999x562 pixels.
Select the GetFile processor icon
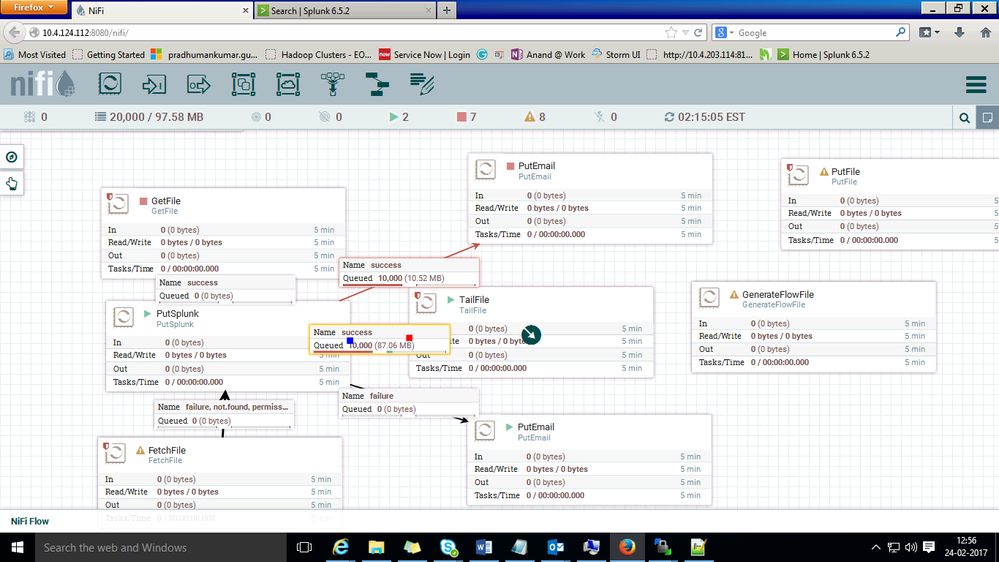coord(118,204)
